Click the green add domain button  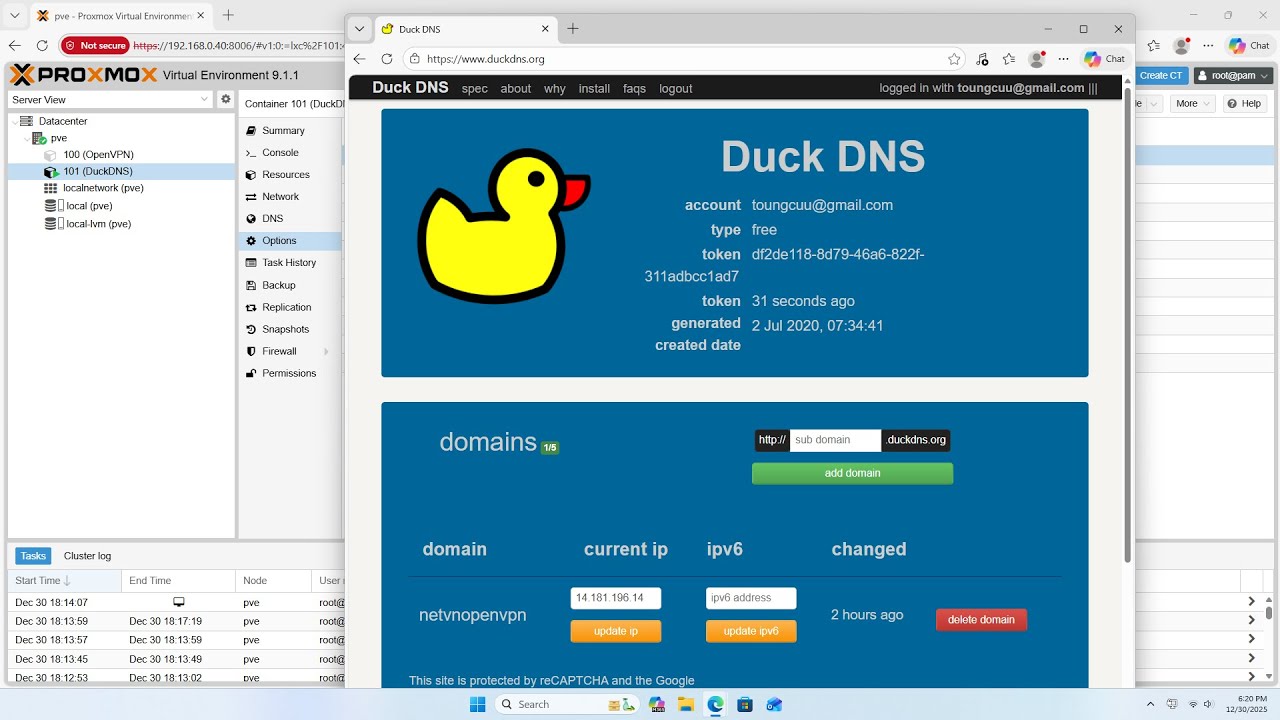point(852,473)
